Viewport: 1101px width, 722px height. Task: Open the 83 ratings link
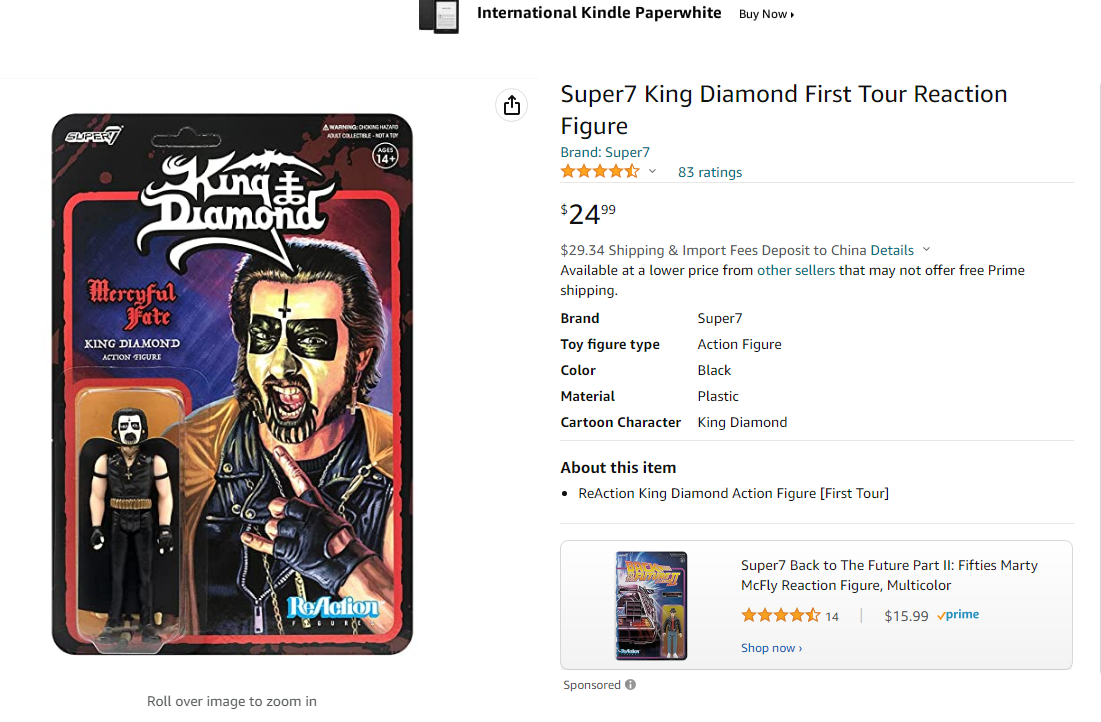point(710,172)
